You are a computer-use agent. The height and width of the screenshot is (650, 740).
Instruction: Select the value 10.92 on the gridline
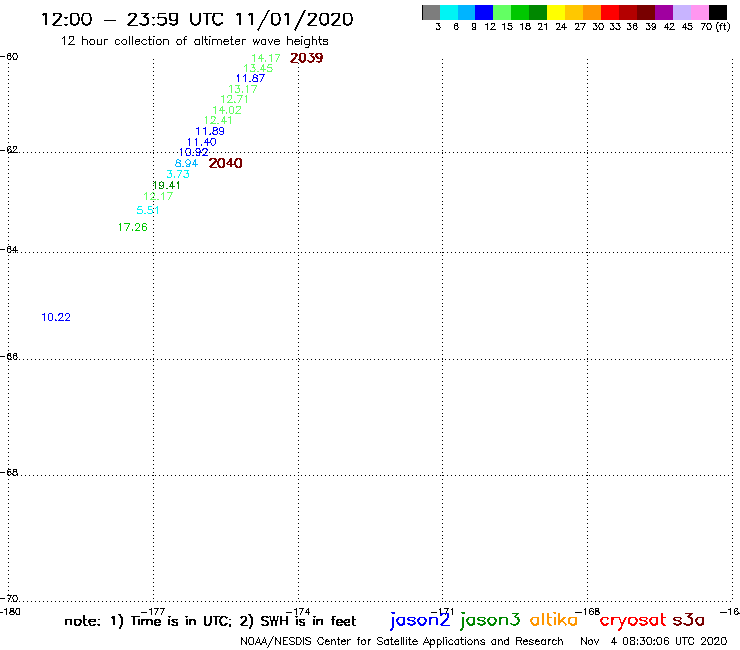193,152
